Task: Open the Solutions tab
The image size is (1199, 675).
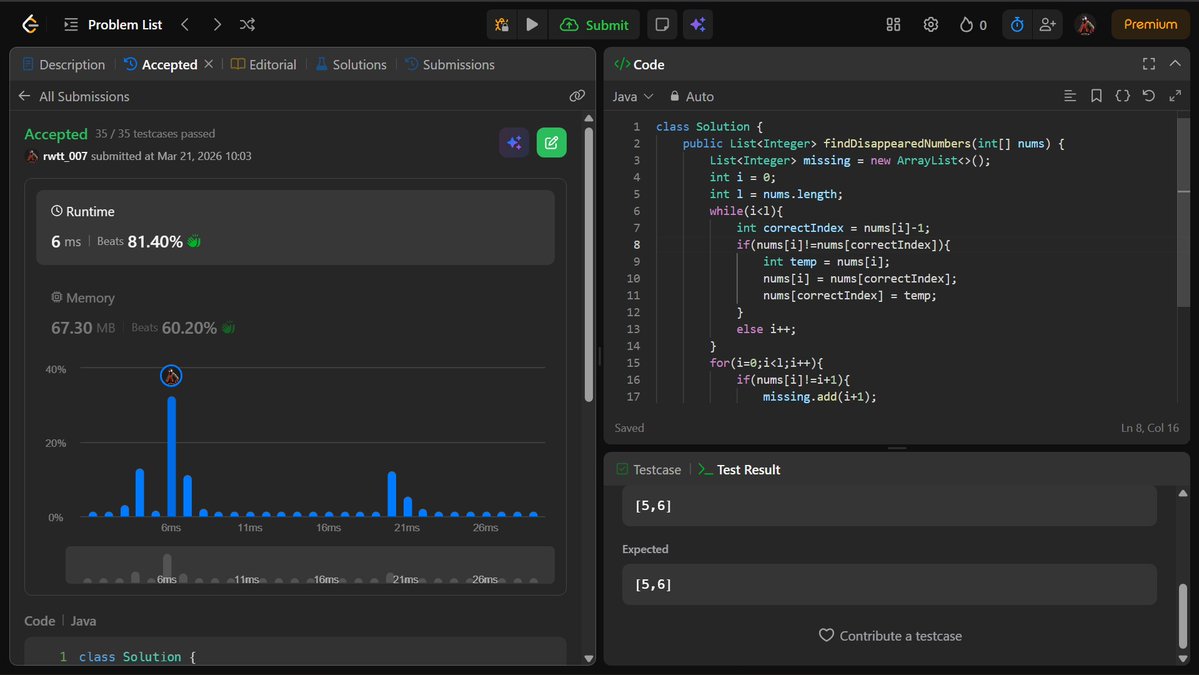Action: (351, 64)
